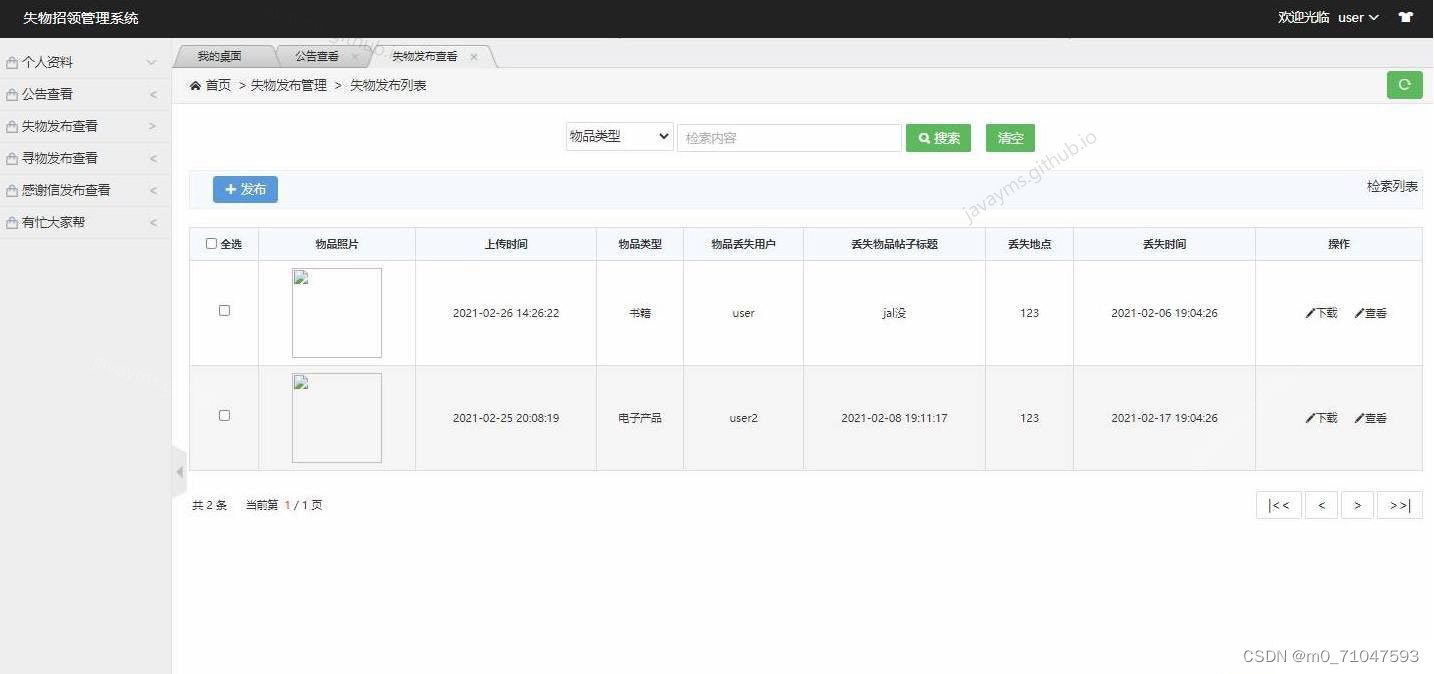This screenshot has width=1434, height=674.
Task: Click the shirt theme icon in top bar
Action: tap(1405, 17)
